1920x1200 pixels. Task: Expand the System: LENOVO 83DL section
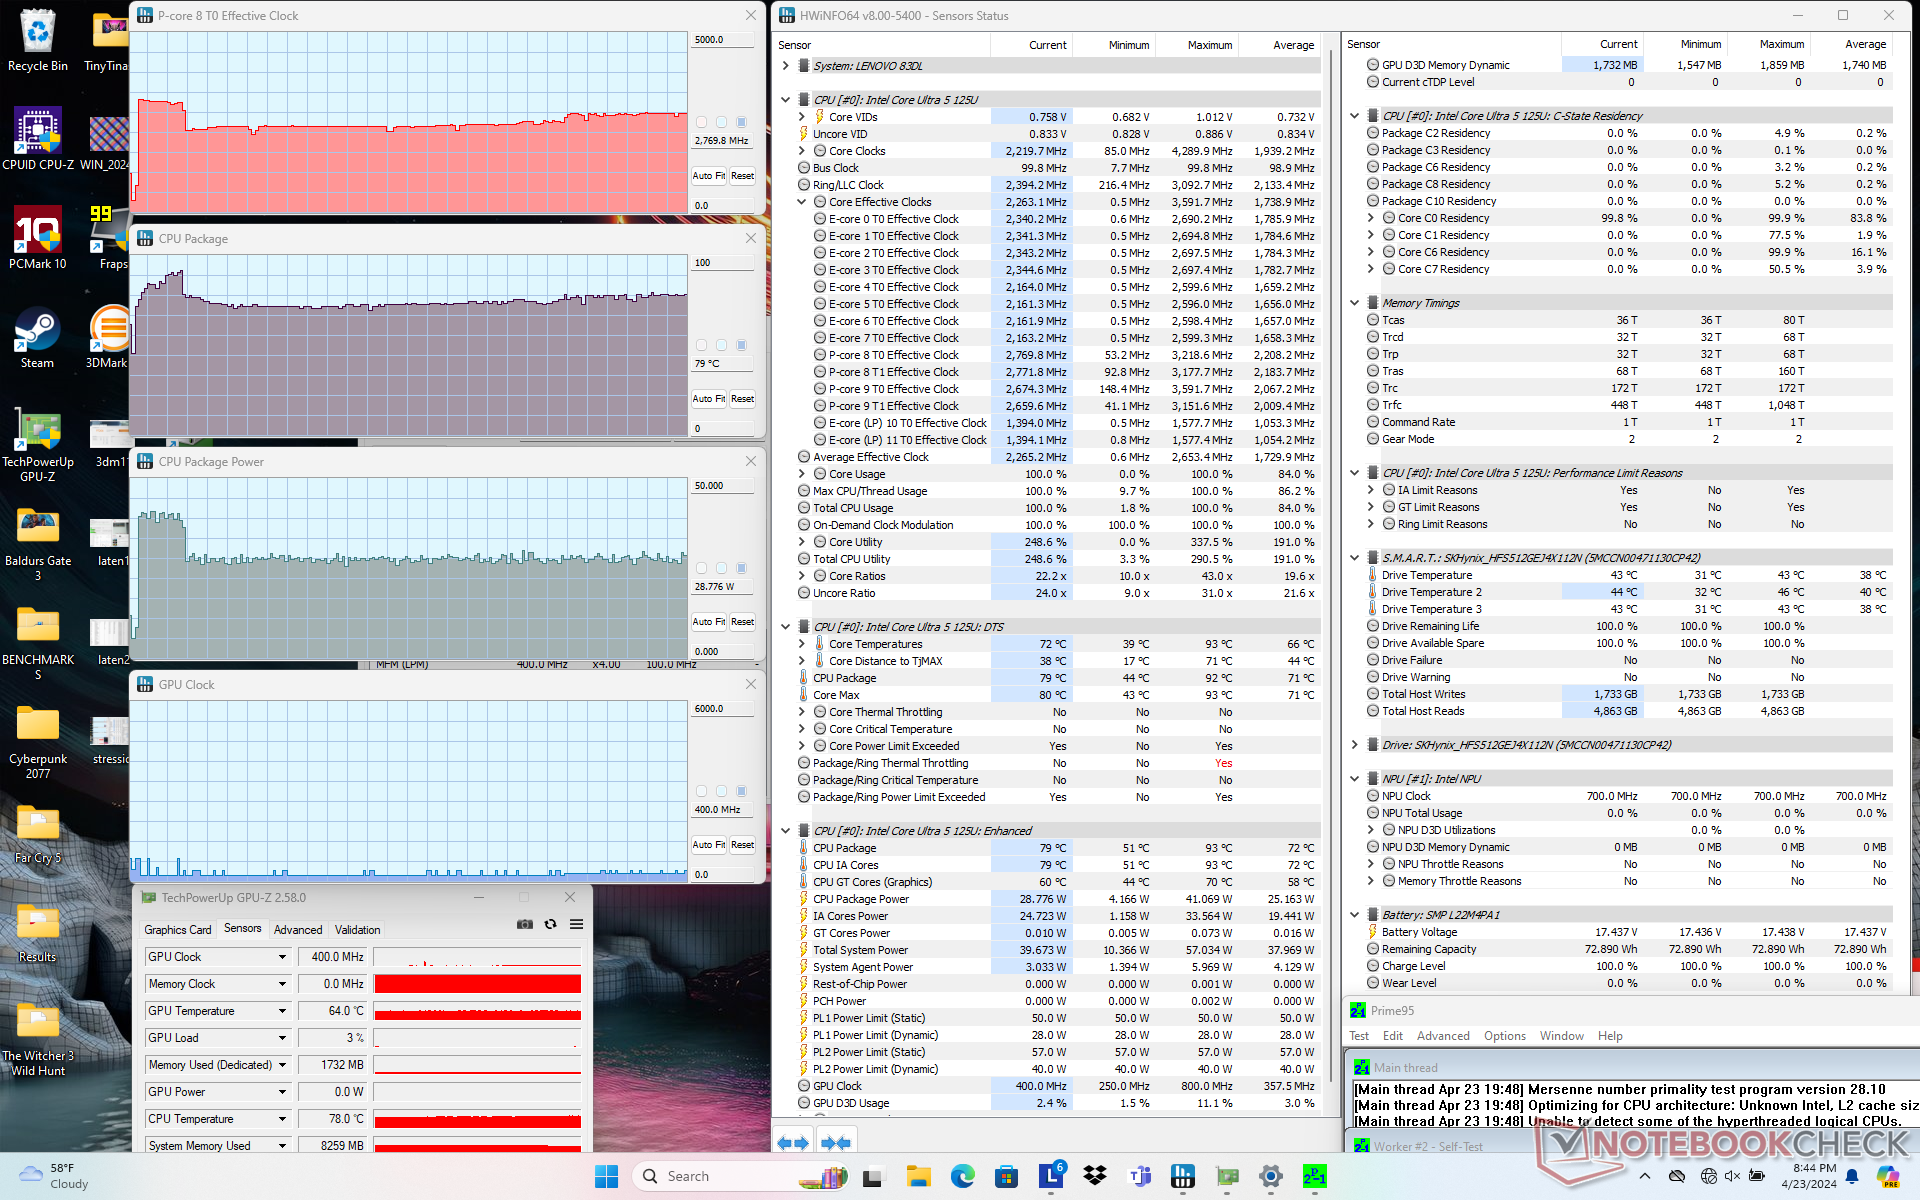(x=786, y=66)
